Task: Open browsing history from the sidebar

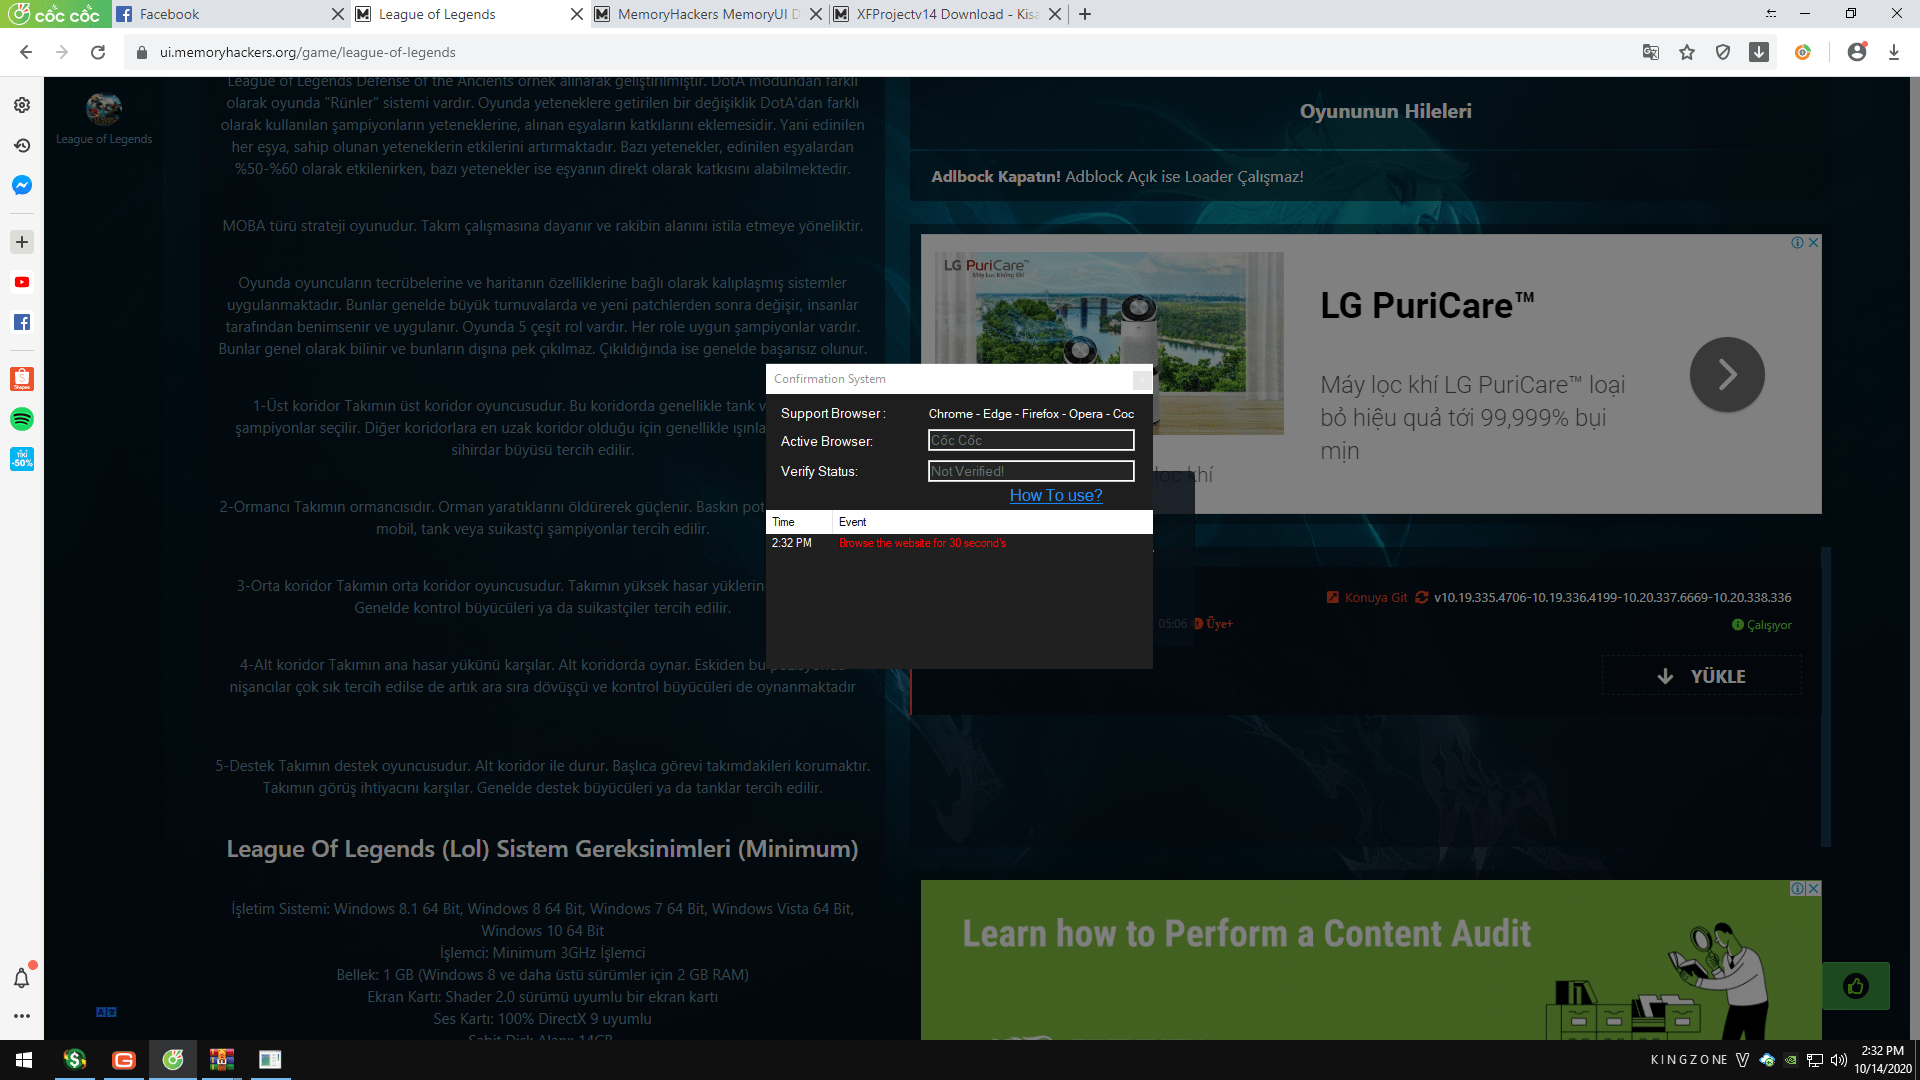Action: pos(22,145)
